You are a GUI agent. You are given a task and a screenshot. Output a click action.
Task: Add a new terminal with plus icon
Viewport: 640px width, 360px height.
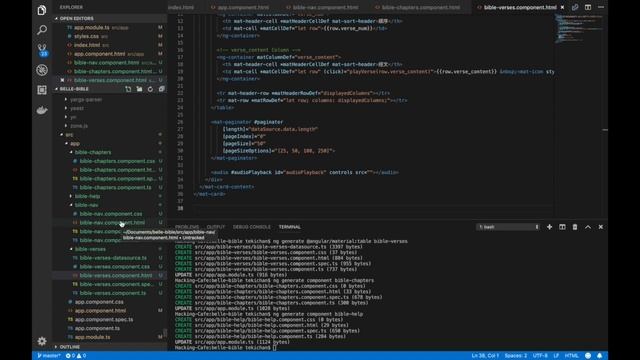click(549, 227)
